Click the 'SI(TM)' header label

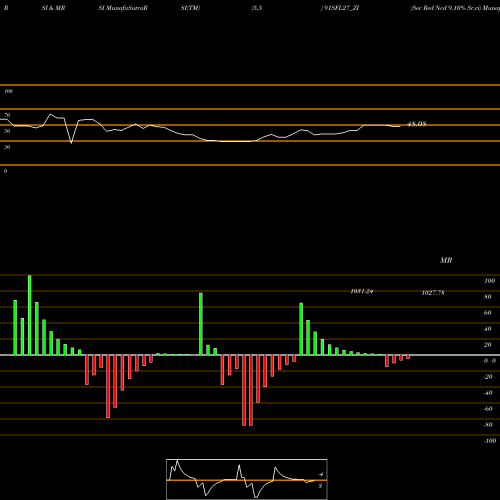pyautogui.click(x=190, y=8)
